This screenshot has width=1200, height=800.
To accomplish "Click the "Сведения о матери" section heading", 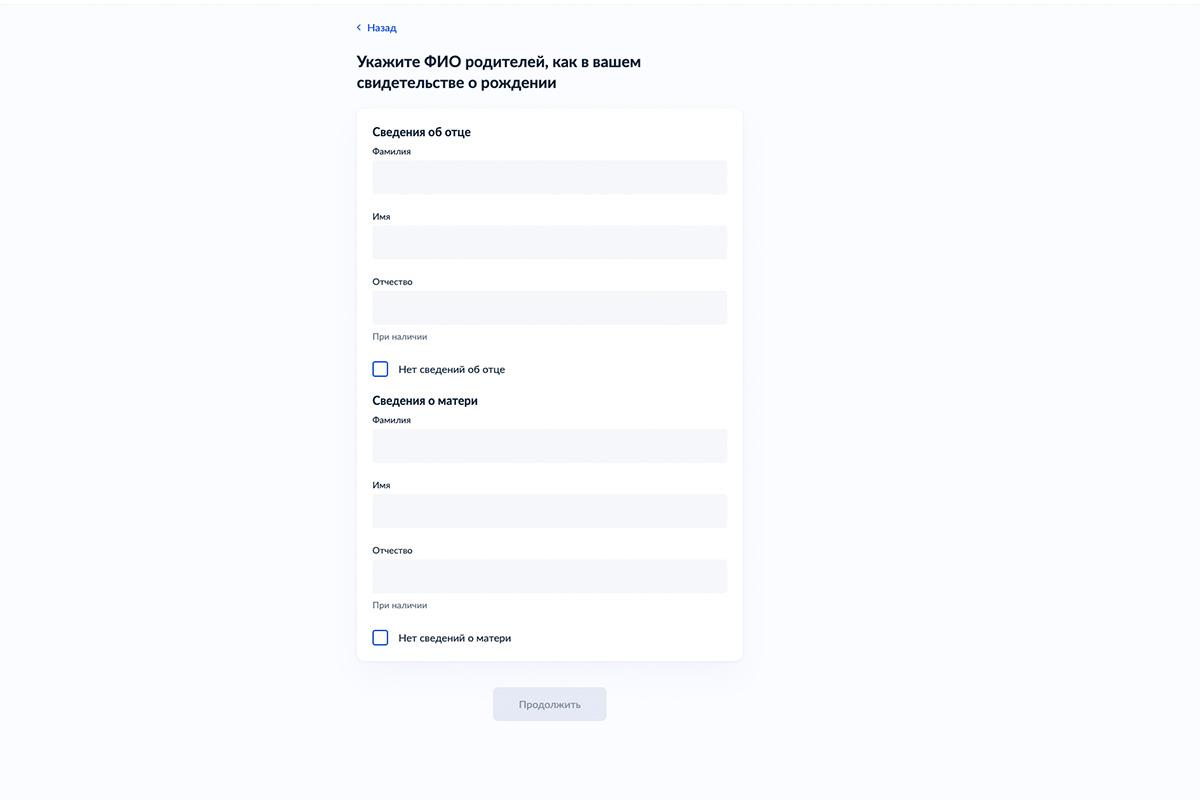I will click(x=425, y=401).
